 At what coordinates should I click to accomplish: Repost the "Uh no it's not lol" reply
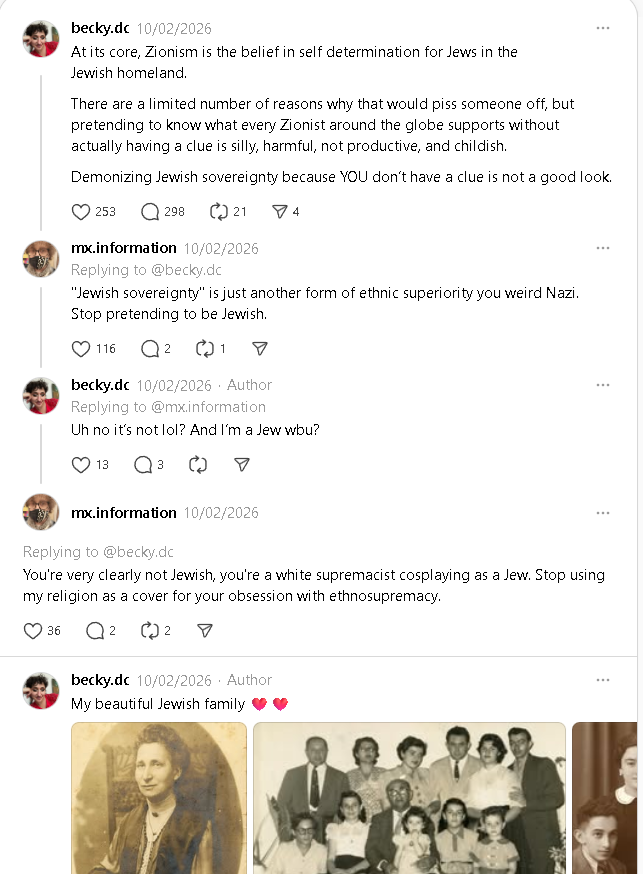[198, 465]
